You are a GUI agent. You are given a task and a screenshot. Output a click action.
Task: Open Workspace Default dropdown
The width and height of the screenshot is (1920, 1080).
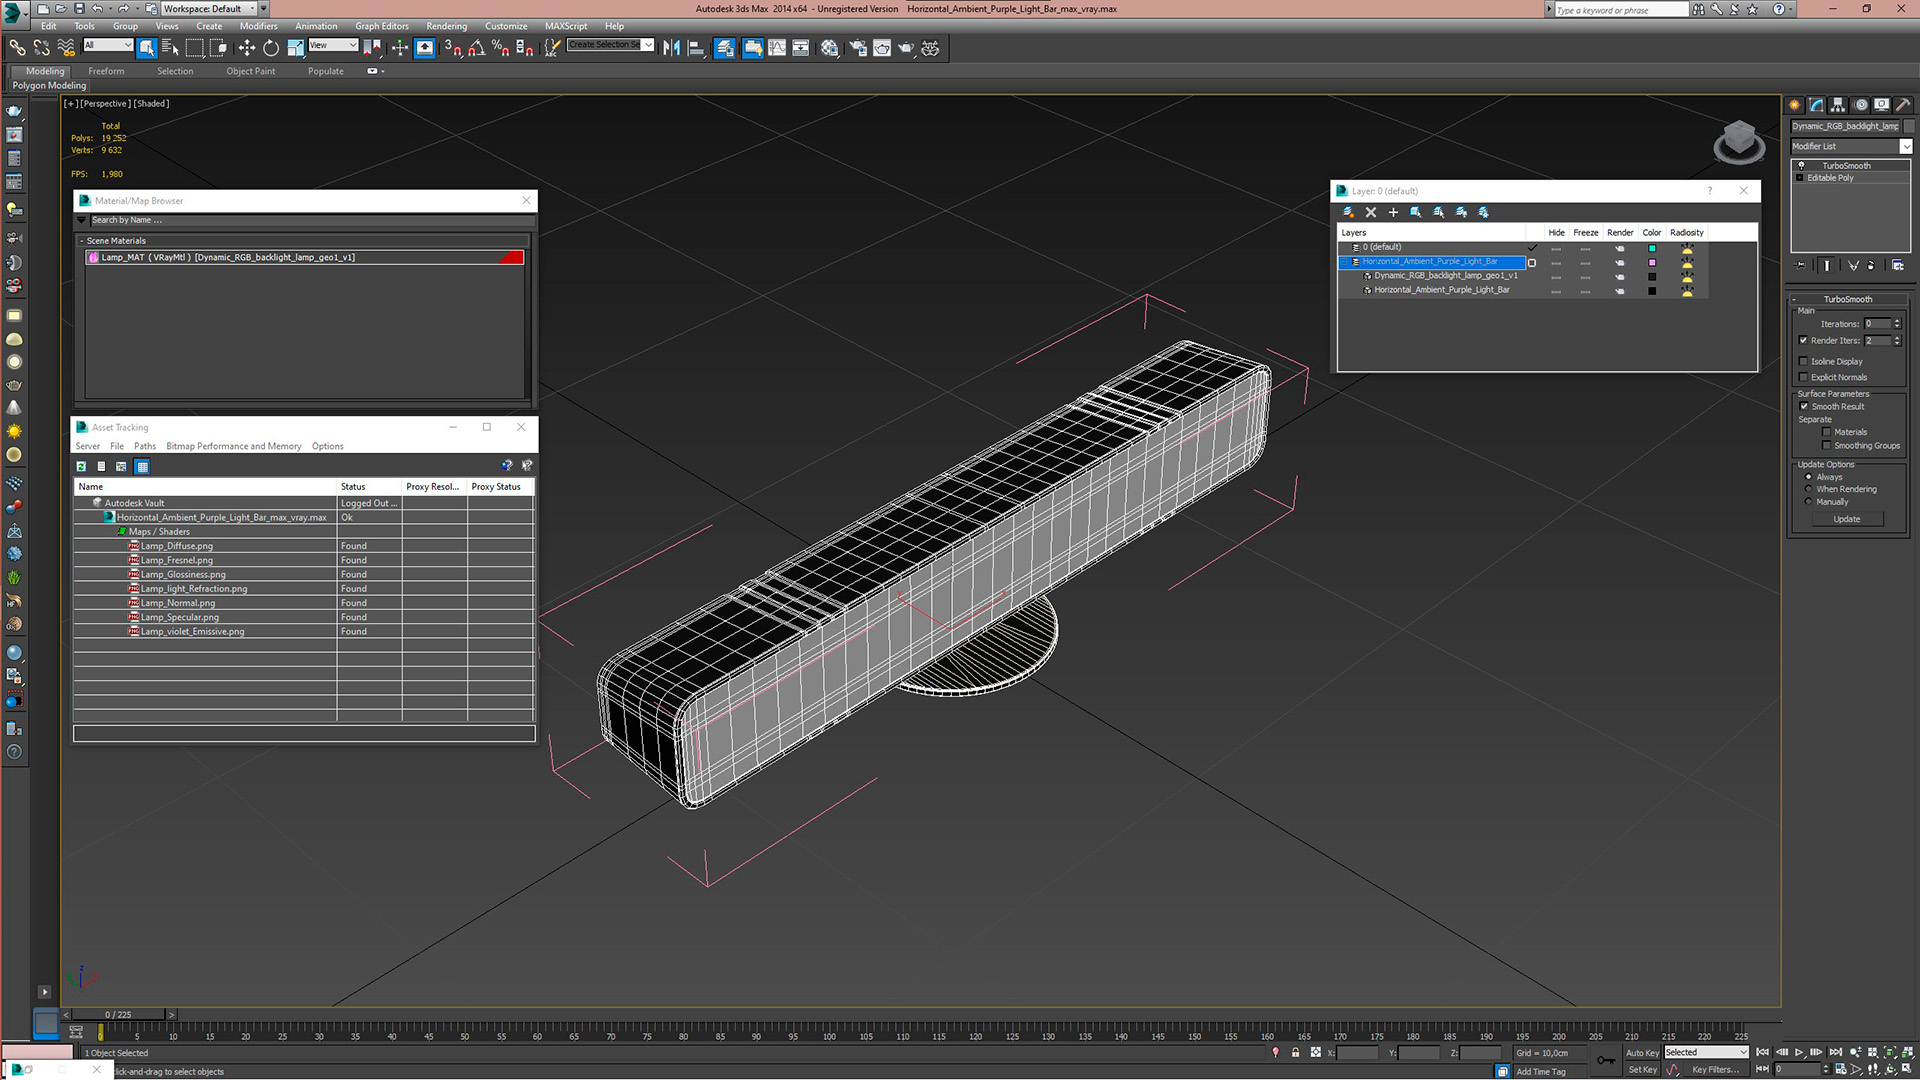coord(209,9)
